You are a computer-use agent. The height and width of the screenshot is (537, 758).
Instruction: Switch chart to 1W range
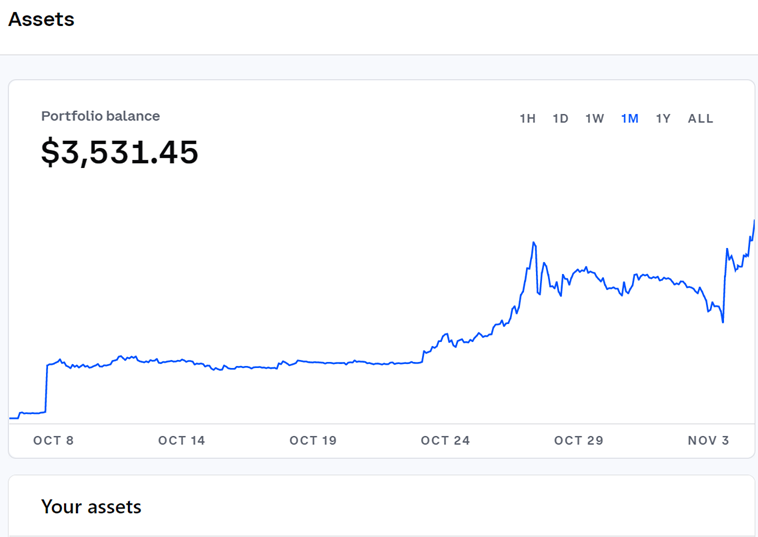[x=595, y=118]
